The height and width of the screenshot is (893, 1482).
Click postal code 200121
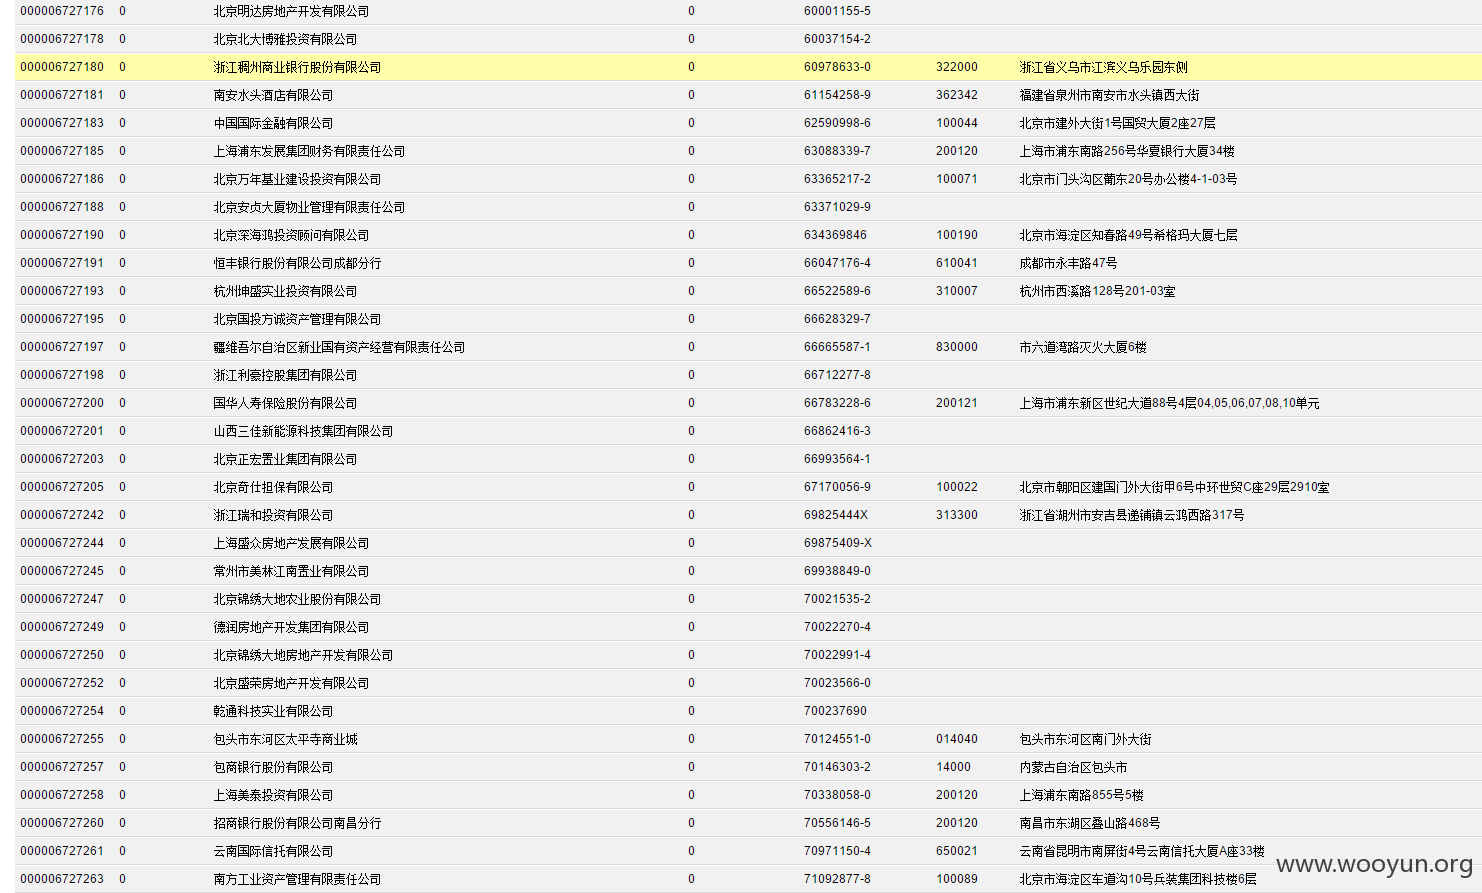point(957,403)
